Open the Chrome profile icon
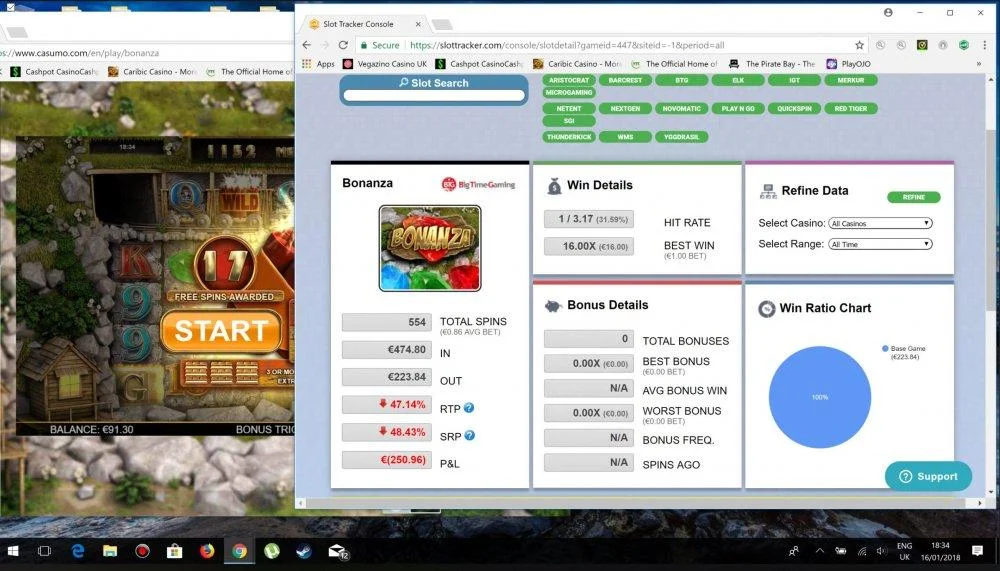 [888, 13]
